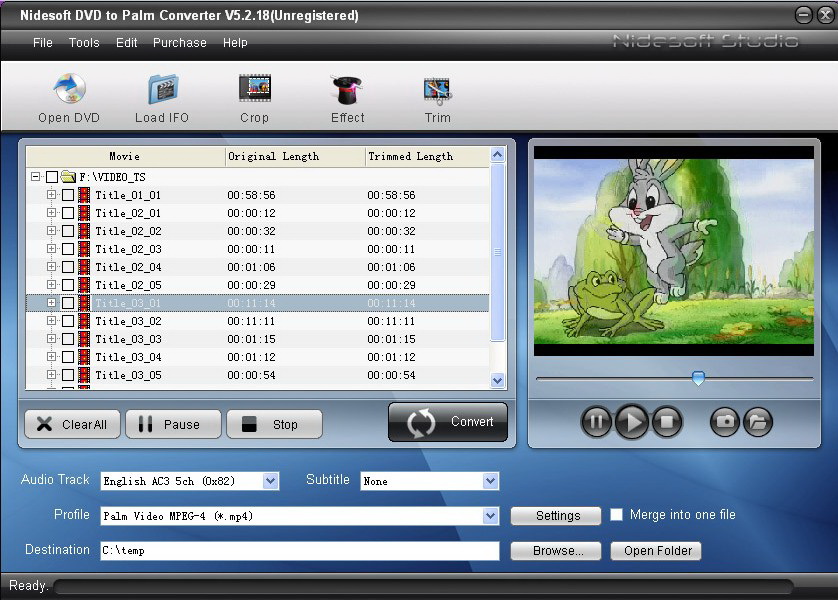This screenshot has height=600, width=838.
Task: Click the Open Folder button
Action: 656,551
